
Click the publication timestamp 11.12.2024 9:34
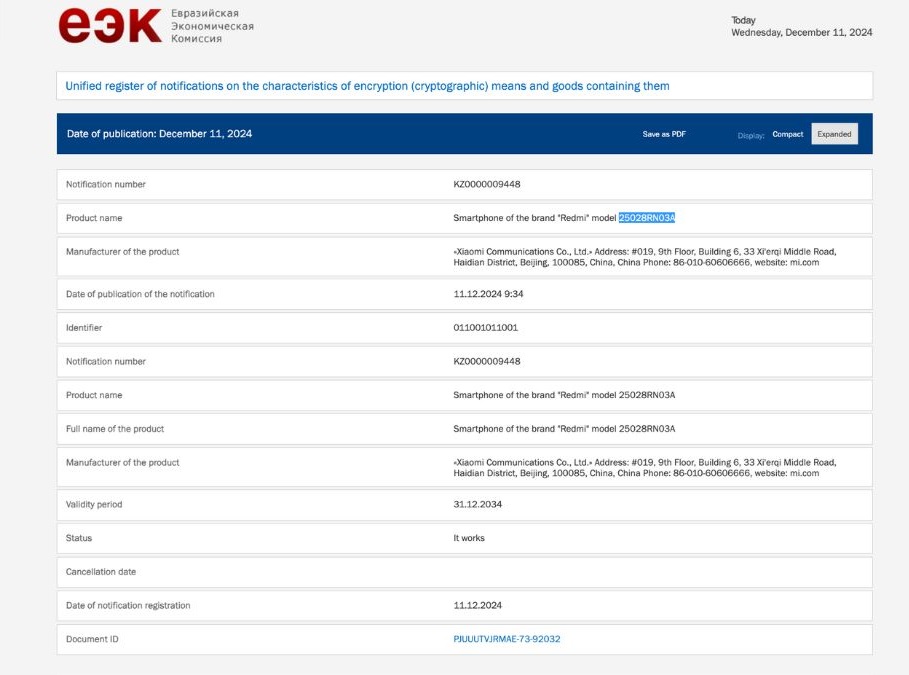pyautogui.click(x=488, y=294)
